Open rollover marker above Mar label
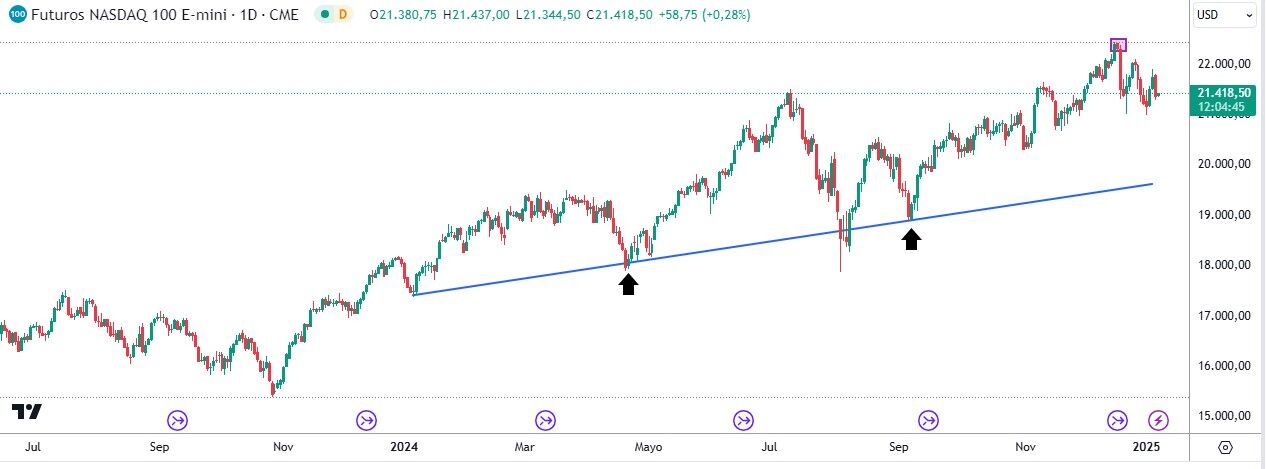This screenshot has width=1266, height=469. pos(545,420)
